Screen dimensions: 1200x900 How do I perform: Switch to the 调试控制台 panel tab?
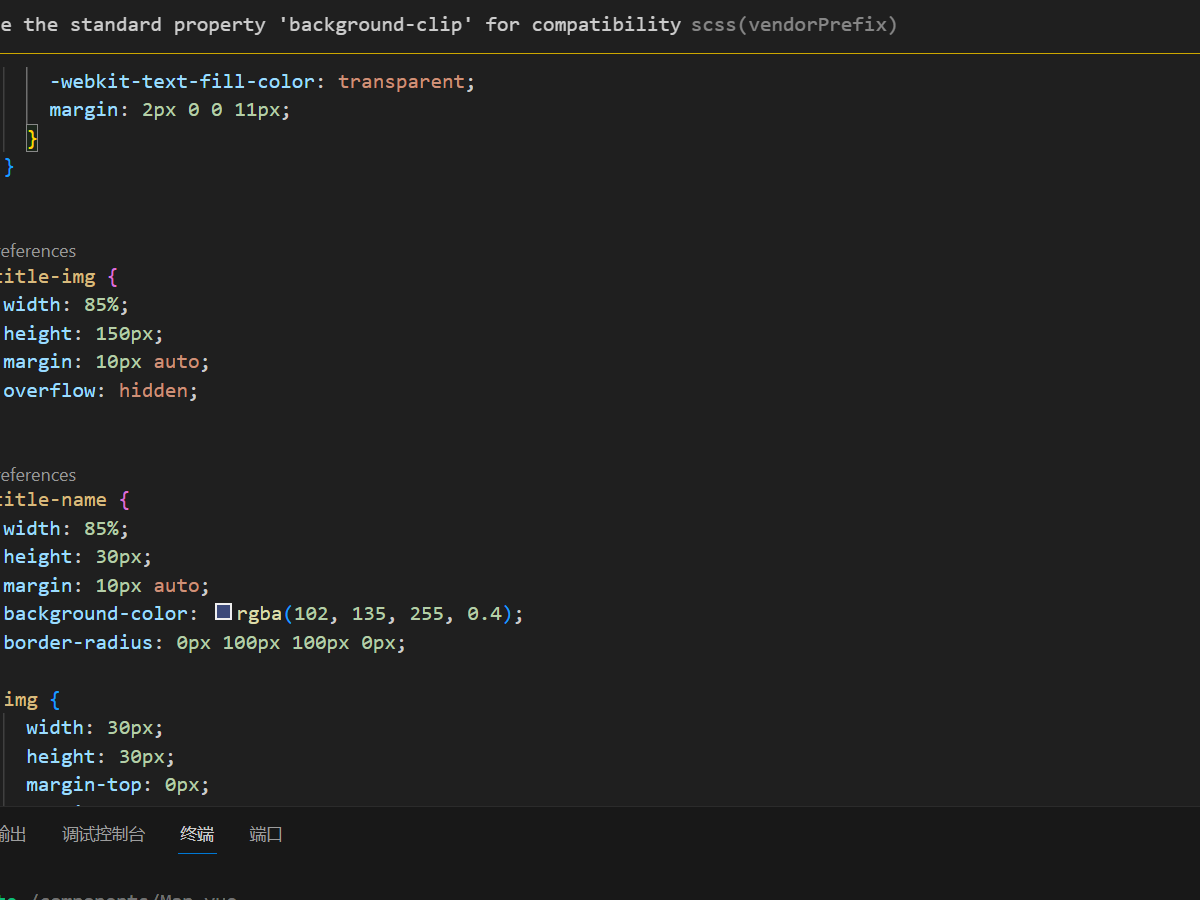coord(103,834)
